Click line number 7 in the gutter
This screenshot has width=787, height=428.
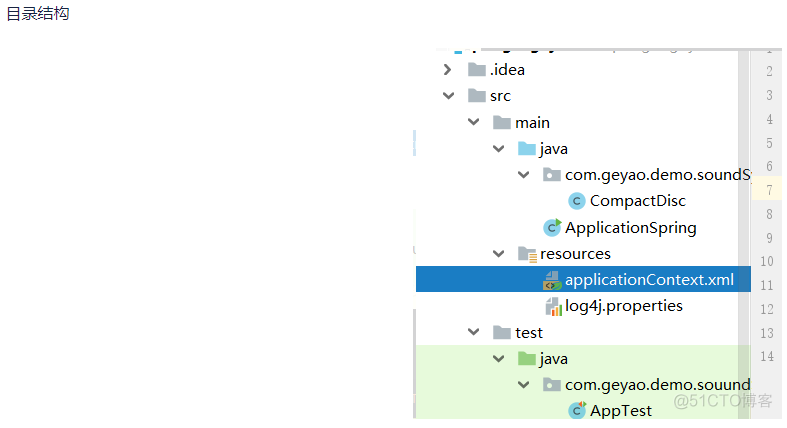[768, 190]
